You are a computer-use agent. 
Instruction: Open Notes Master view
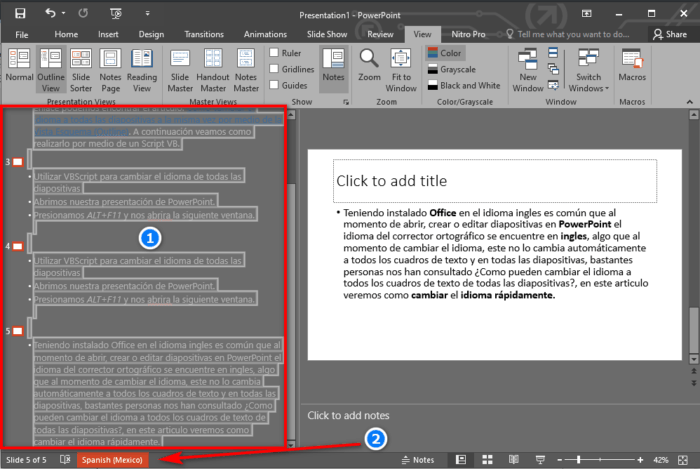click(x=246, y=70)
